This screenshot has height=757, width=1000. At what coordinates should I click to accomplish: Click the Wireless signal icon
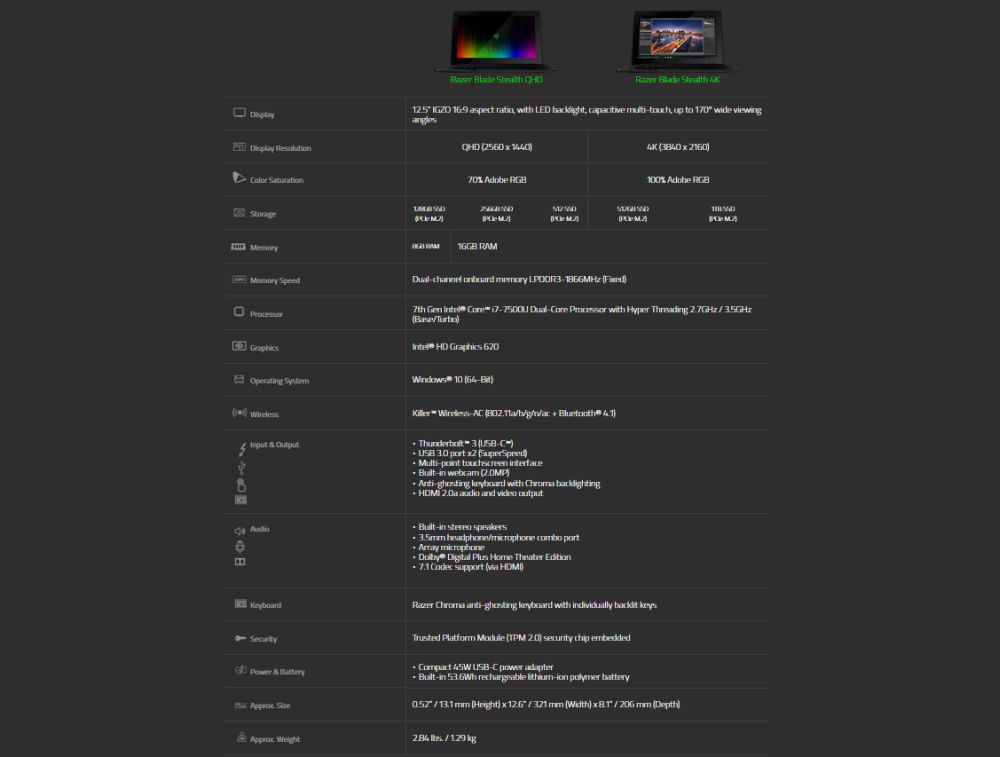239,413
